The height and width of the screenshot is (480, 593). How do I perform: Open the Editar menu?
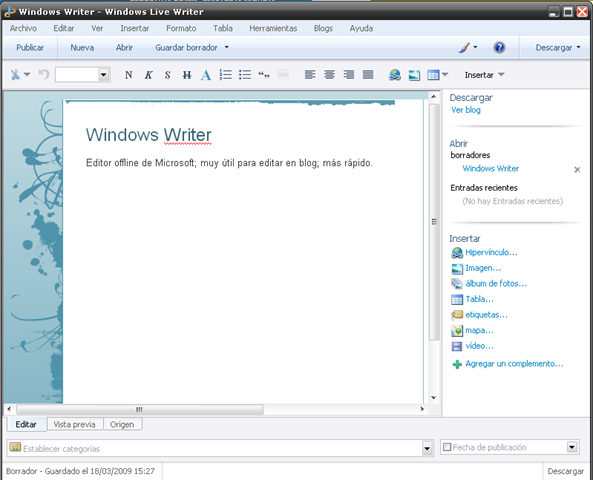(64, 28)
